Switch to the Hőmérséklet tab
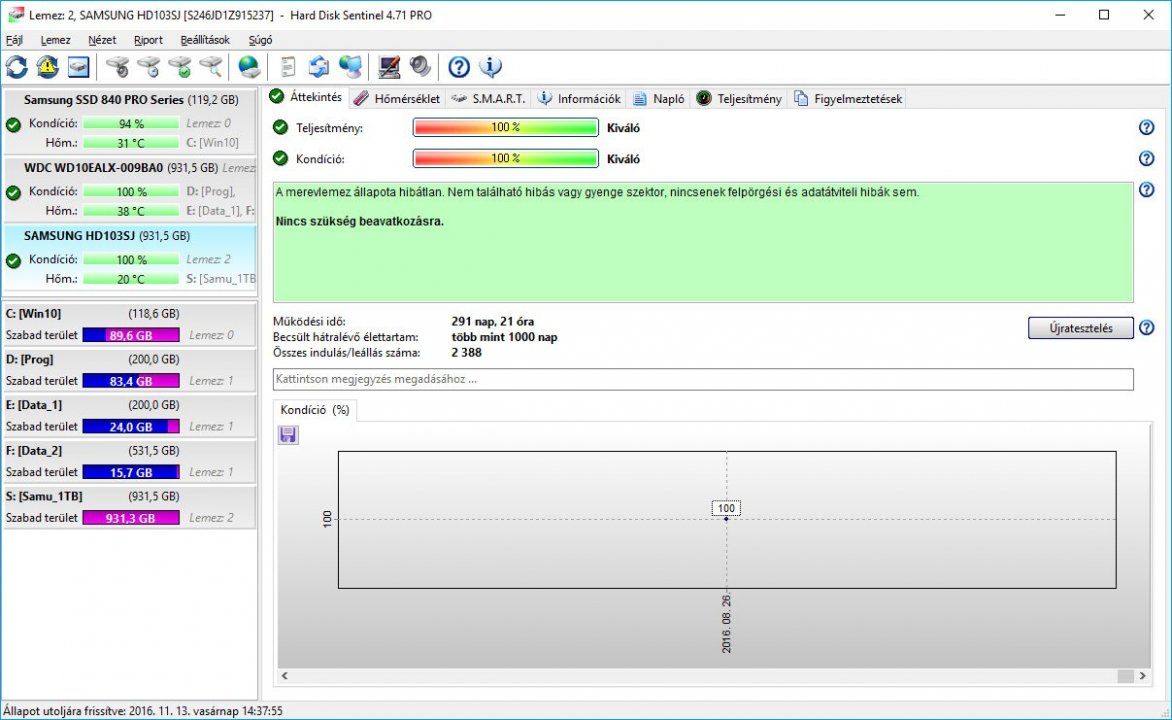Image resolution: width=1172 pixels, height=720 pixels. click(x=397, y=99)
